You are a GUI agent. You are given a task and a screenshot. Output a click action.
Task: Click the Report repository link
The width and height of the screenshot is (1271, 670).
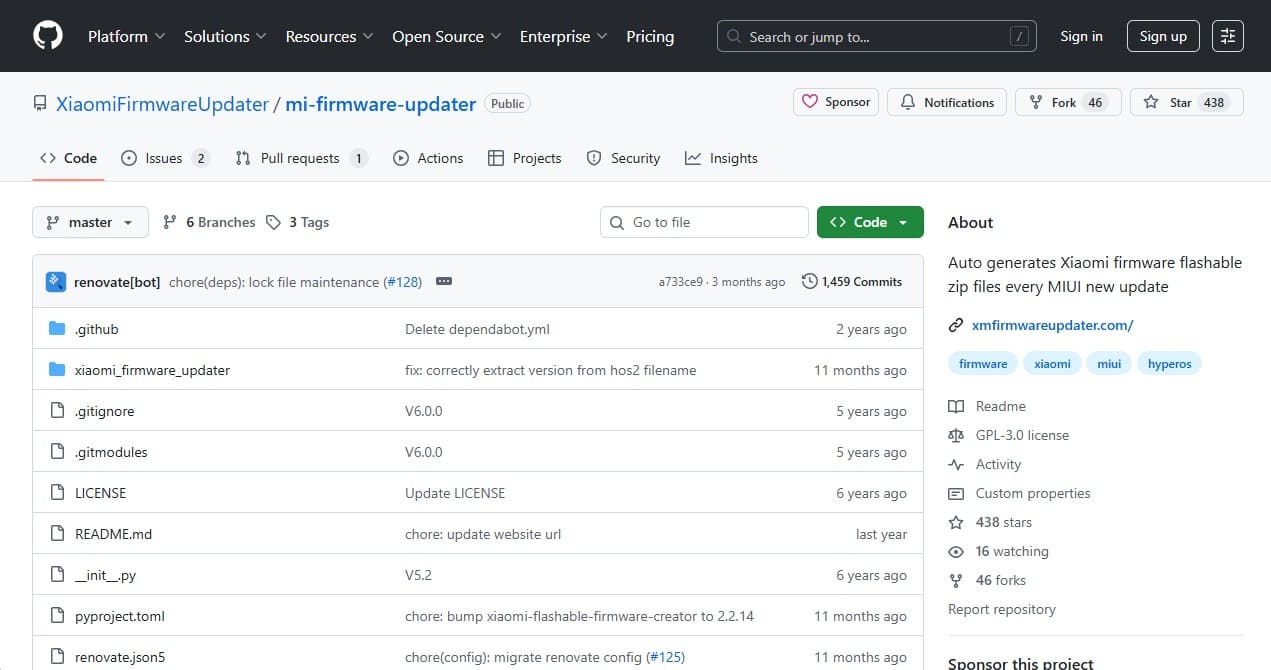coord(1002,609)
